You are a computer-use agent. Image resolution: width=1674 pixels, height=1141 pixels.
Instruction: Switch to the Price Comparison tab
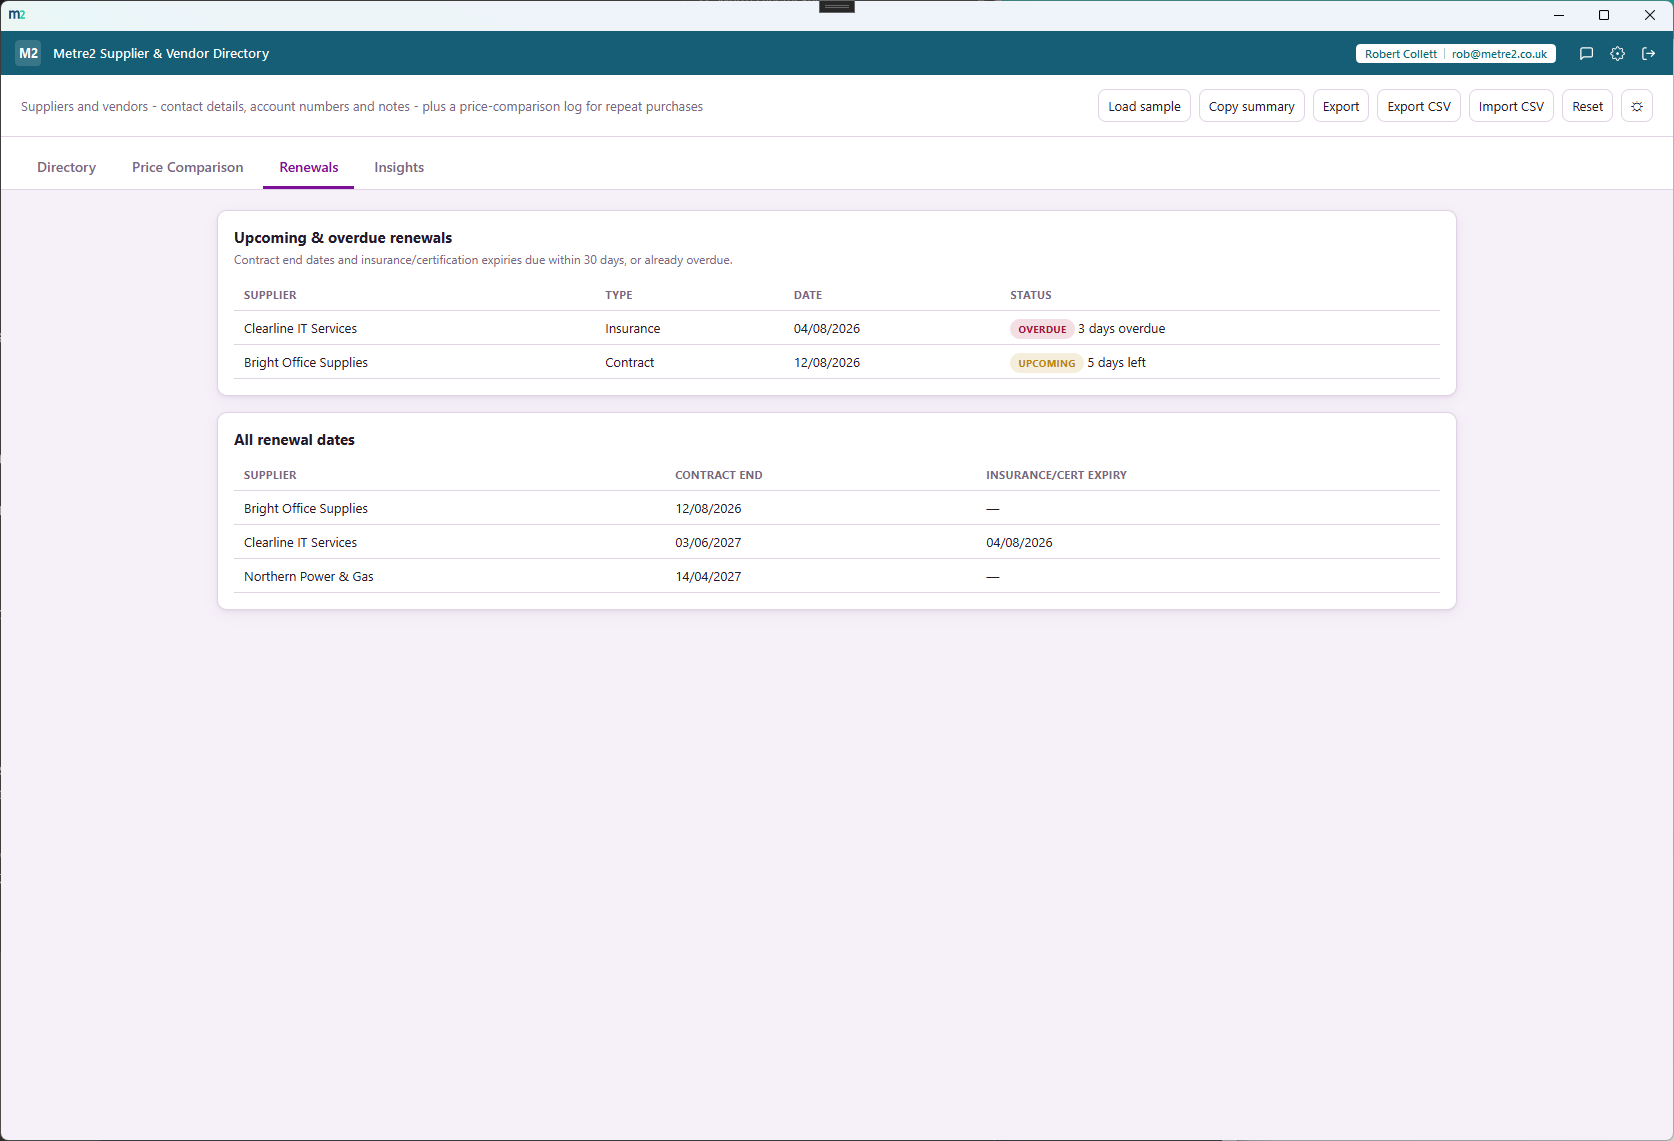point(188,167)
